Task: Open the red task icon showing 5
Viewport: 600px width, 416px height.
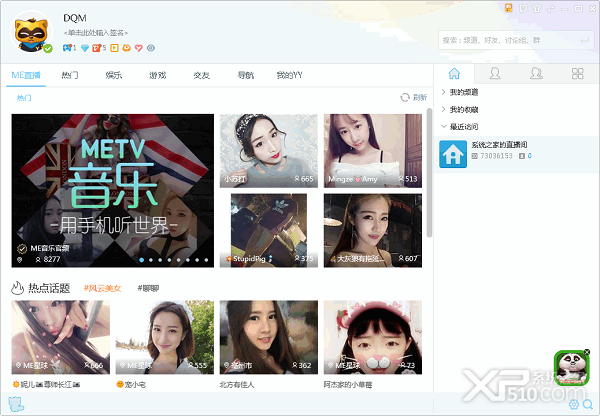Action: (96, 48)
